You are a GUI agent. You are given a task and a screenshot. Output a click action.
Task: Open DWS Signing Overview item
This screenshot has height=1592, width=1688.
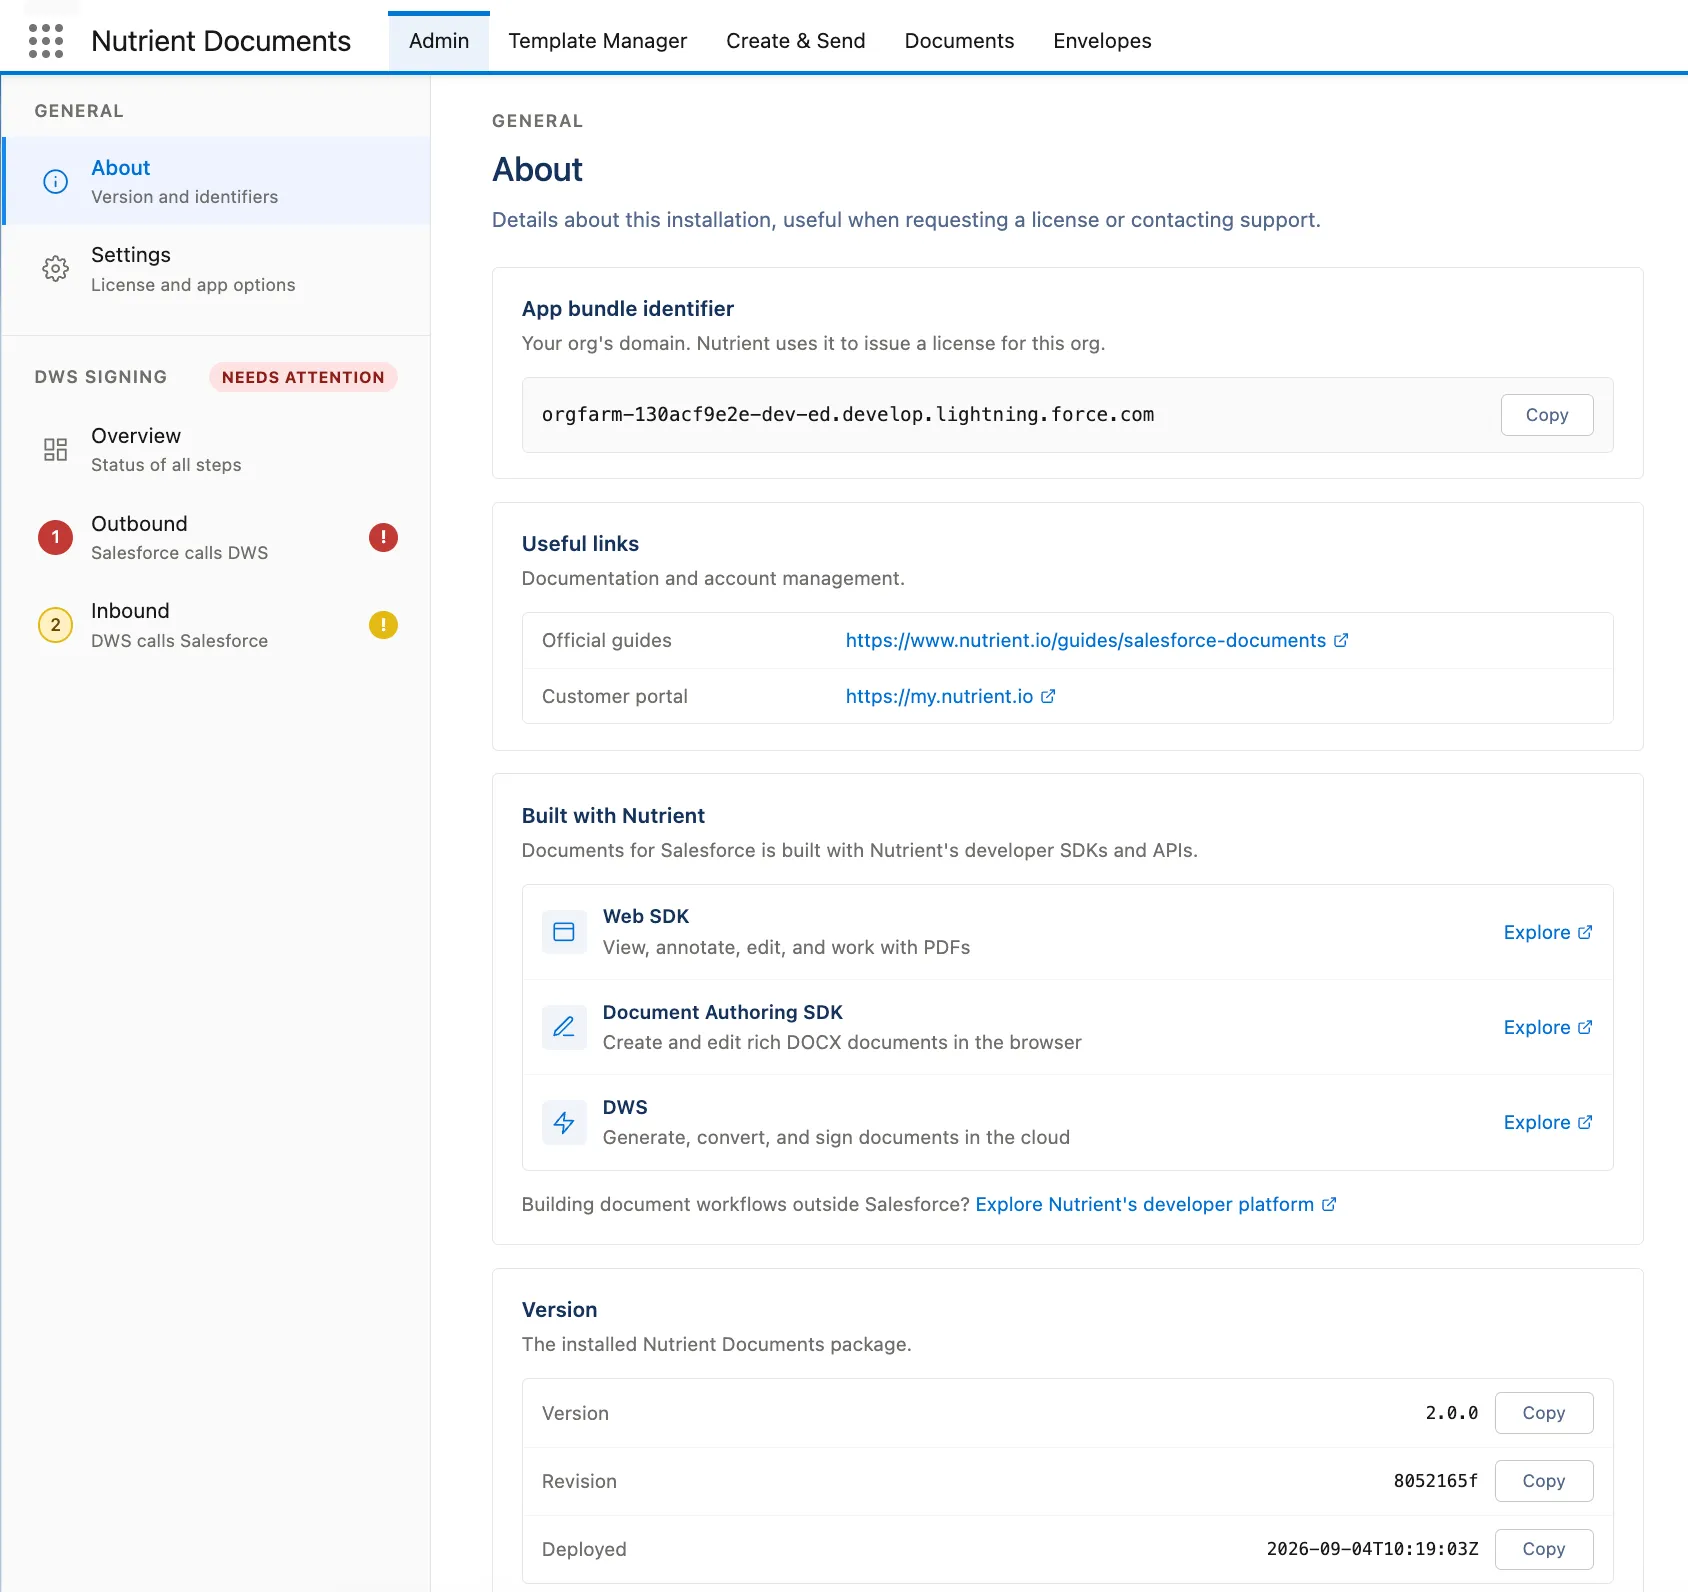(217, 450)
